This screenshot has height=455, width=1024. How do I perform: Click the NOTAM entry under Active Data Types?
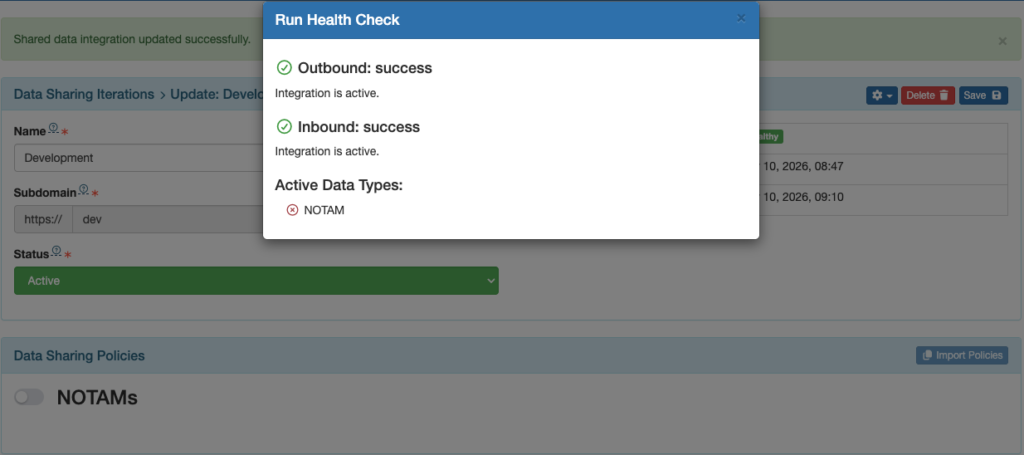click(324, 210)
